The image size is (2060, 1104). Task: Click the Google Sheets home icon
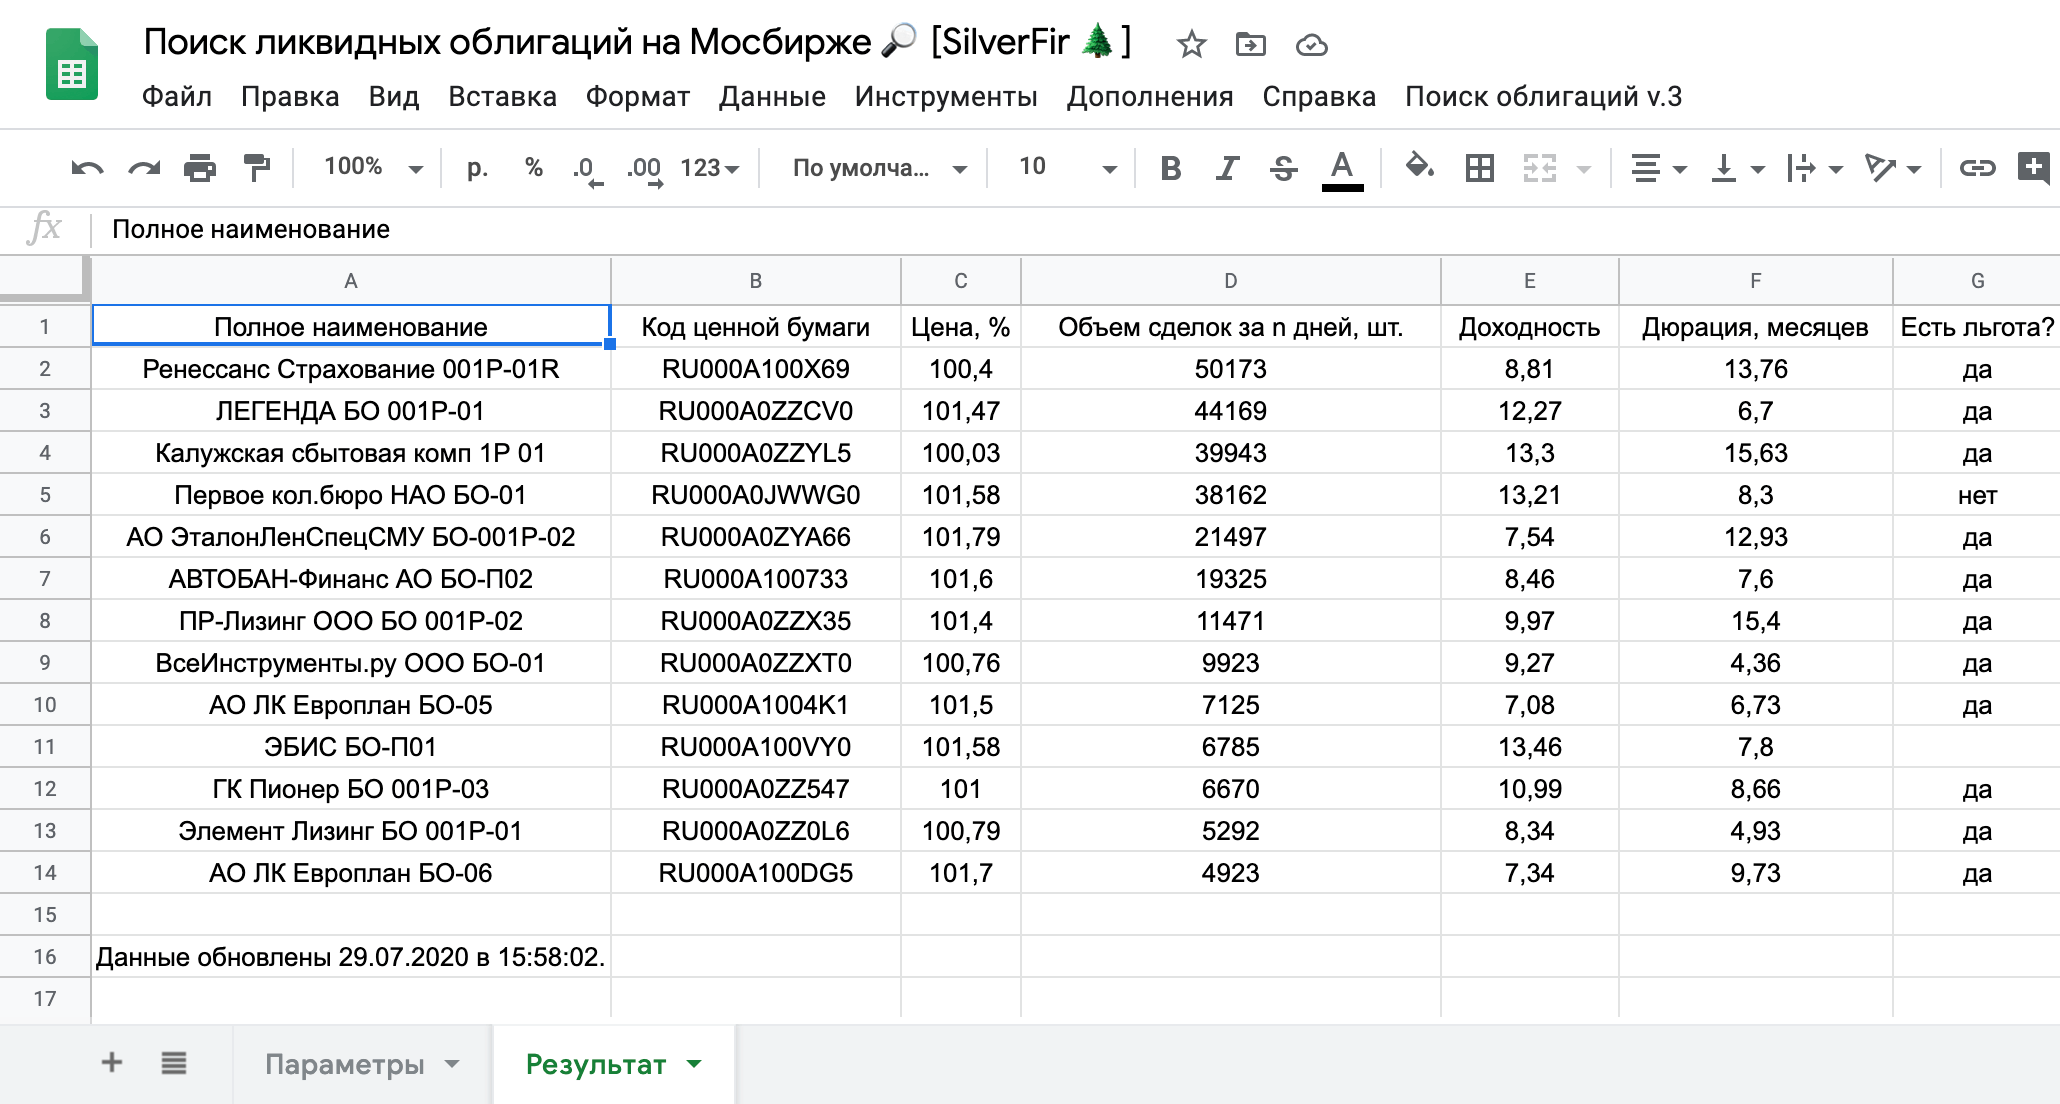pyautogui.click(x=72, y=66)
